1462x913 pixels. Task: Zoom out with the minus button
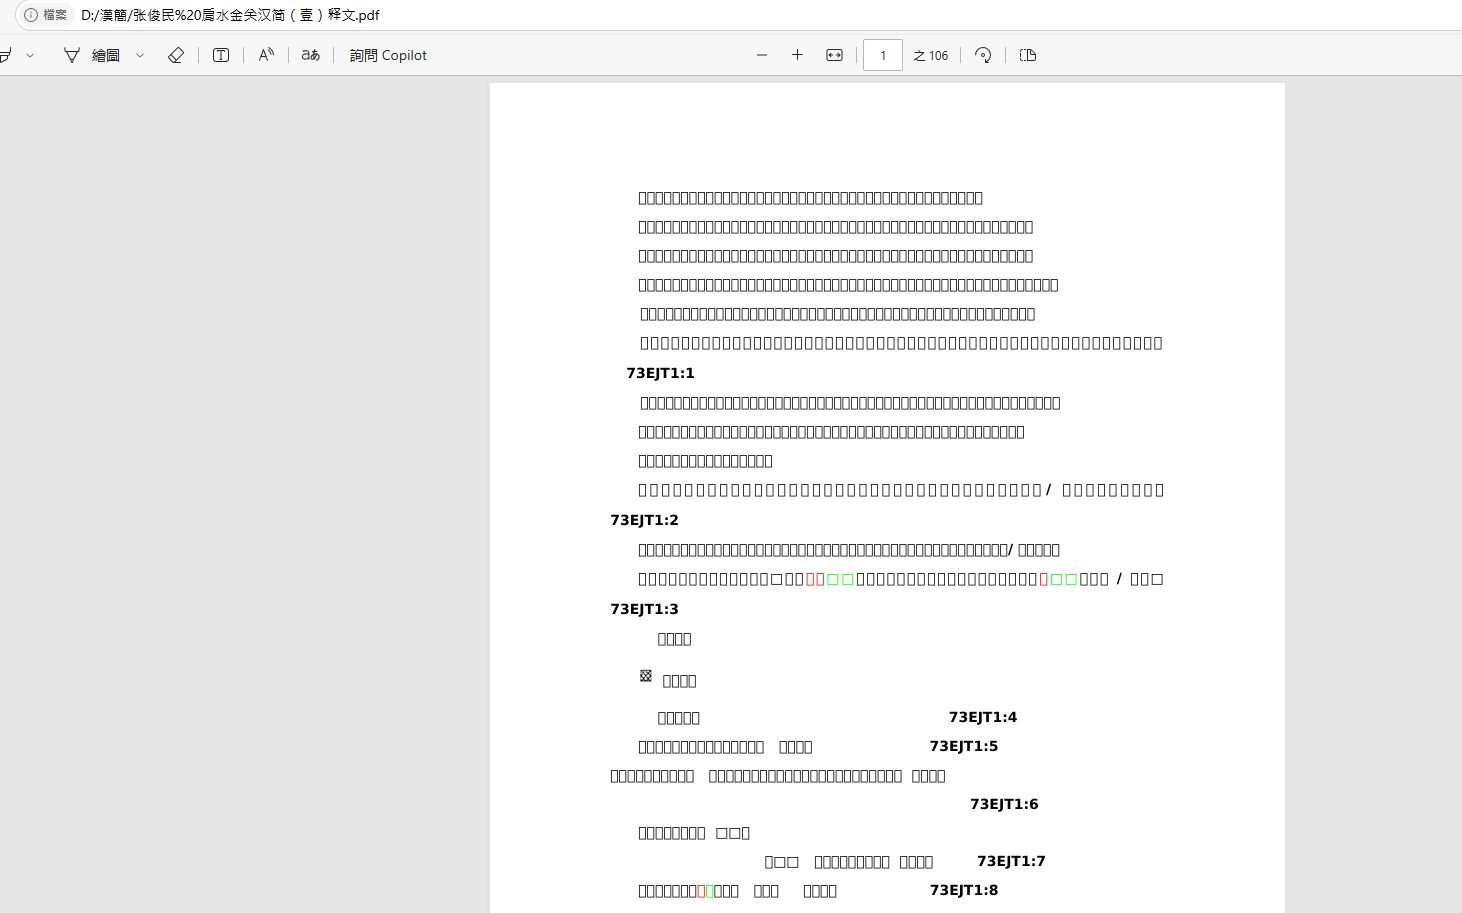(x=762, y=55)
